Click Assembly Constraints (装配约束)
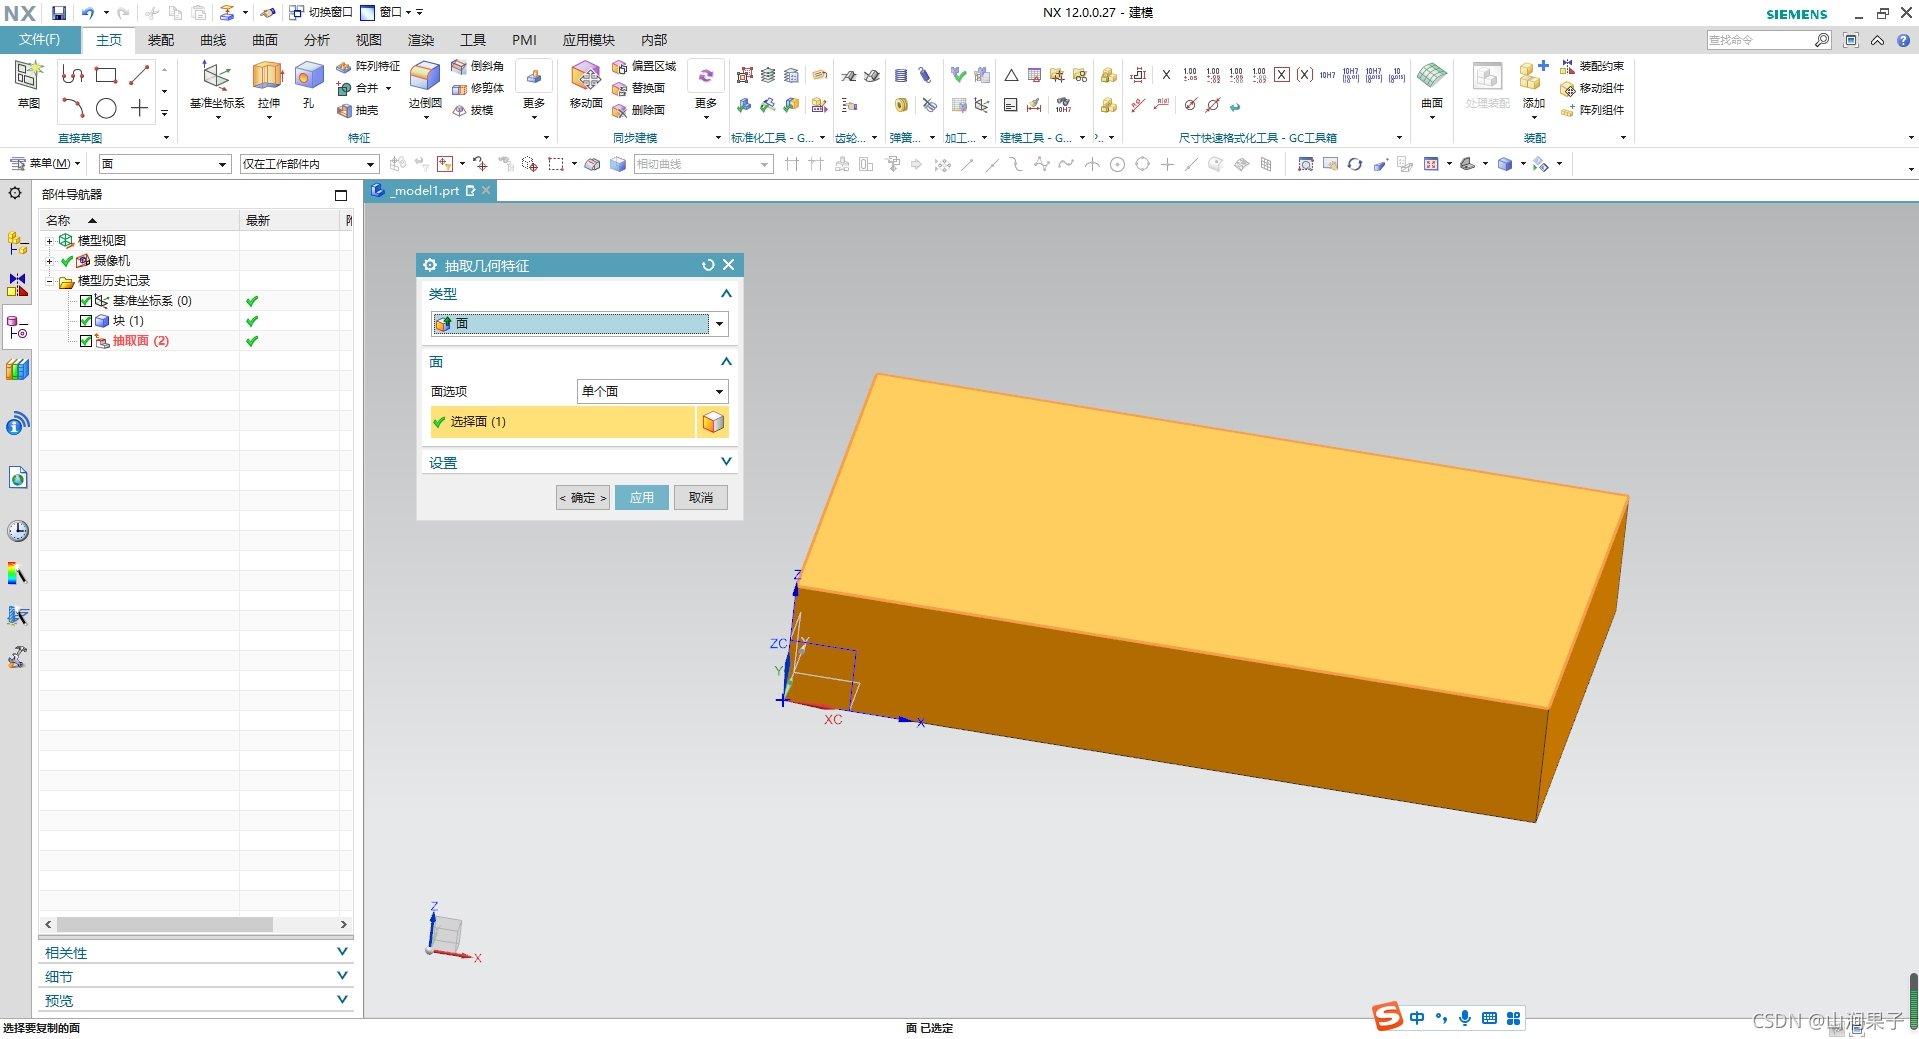The width and height of the screenshot is (1919, 1039). coord(1592,66)
